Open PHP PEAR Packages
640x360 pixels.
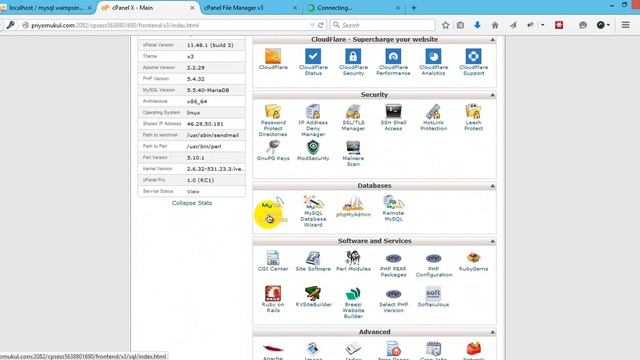click(x=393, y=264)
